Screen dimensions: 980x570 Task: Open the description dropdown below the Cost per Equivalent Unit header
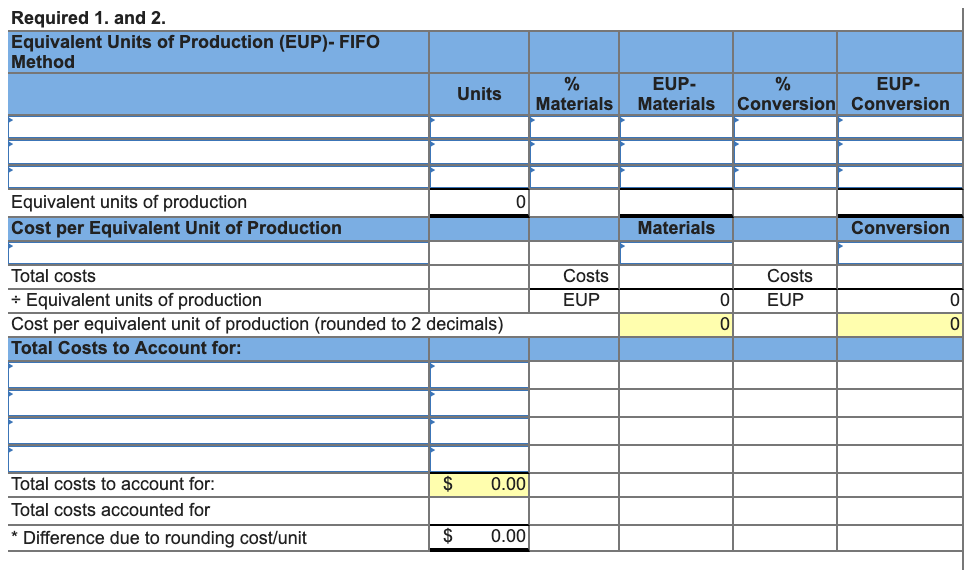[x=219, y=253]
